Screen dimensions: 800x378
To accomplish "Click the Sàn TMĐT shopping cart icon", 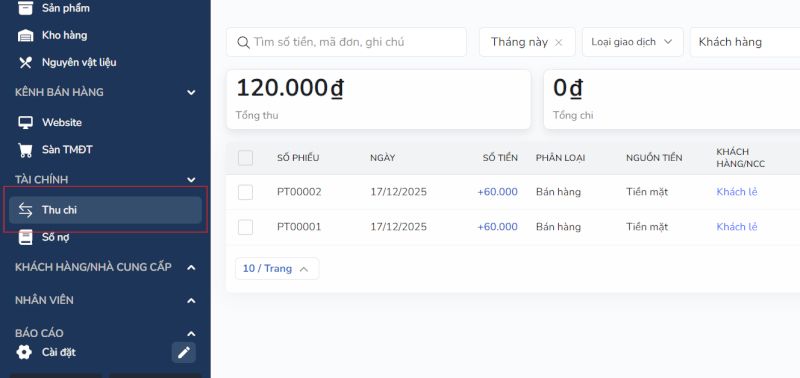I will coord(25,150).
